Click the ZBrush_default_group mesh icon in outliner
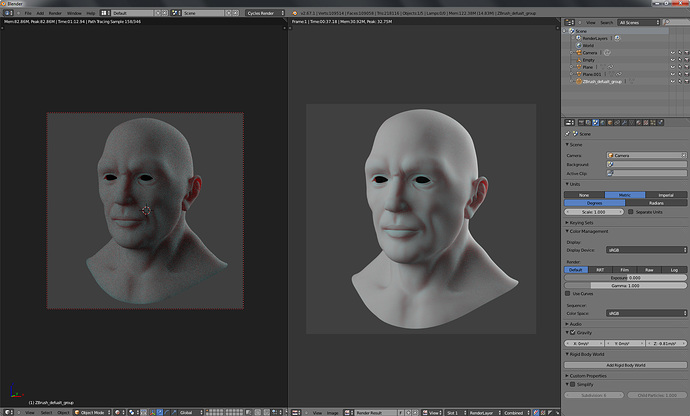This screenshot has width=690, height=416. click(579, 81)
